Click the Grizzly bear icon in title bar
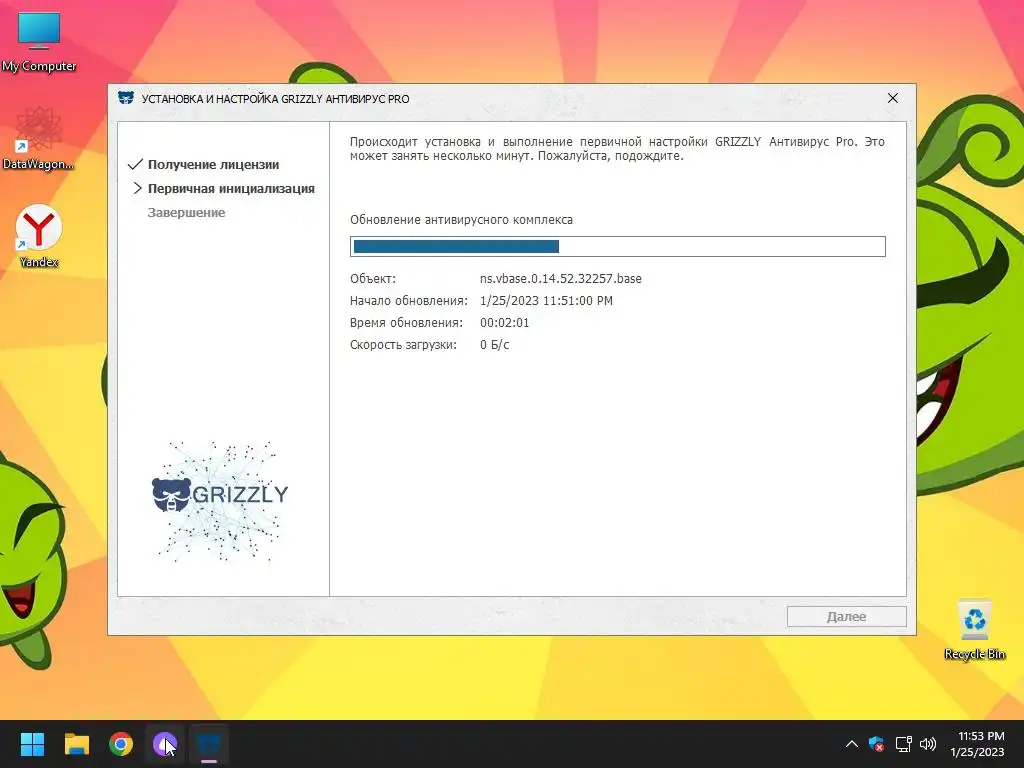The height and width of the screenshot is (768, 1024). [125, 98]
